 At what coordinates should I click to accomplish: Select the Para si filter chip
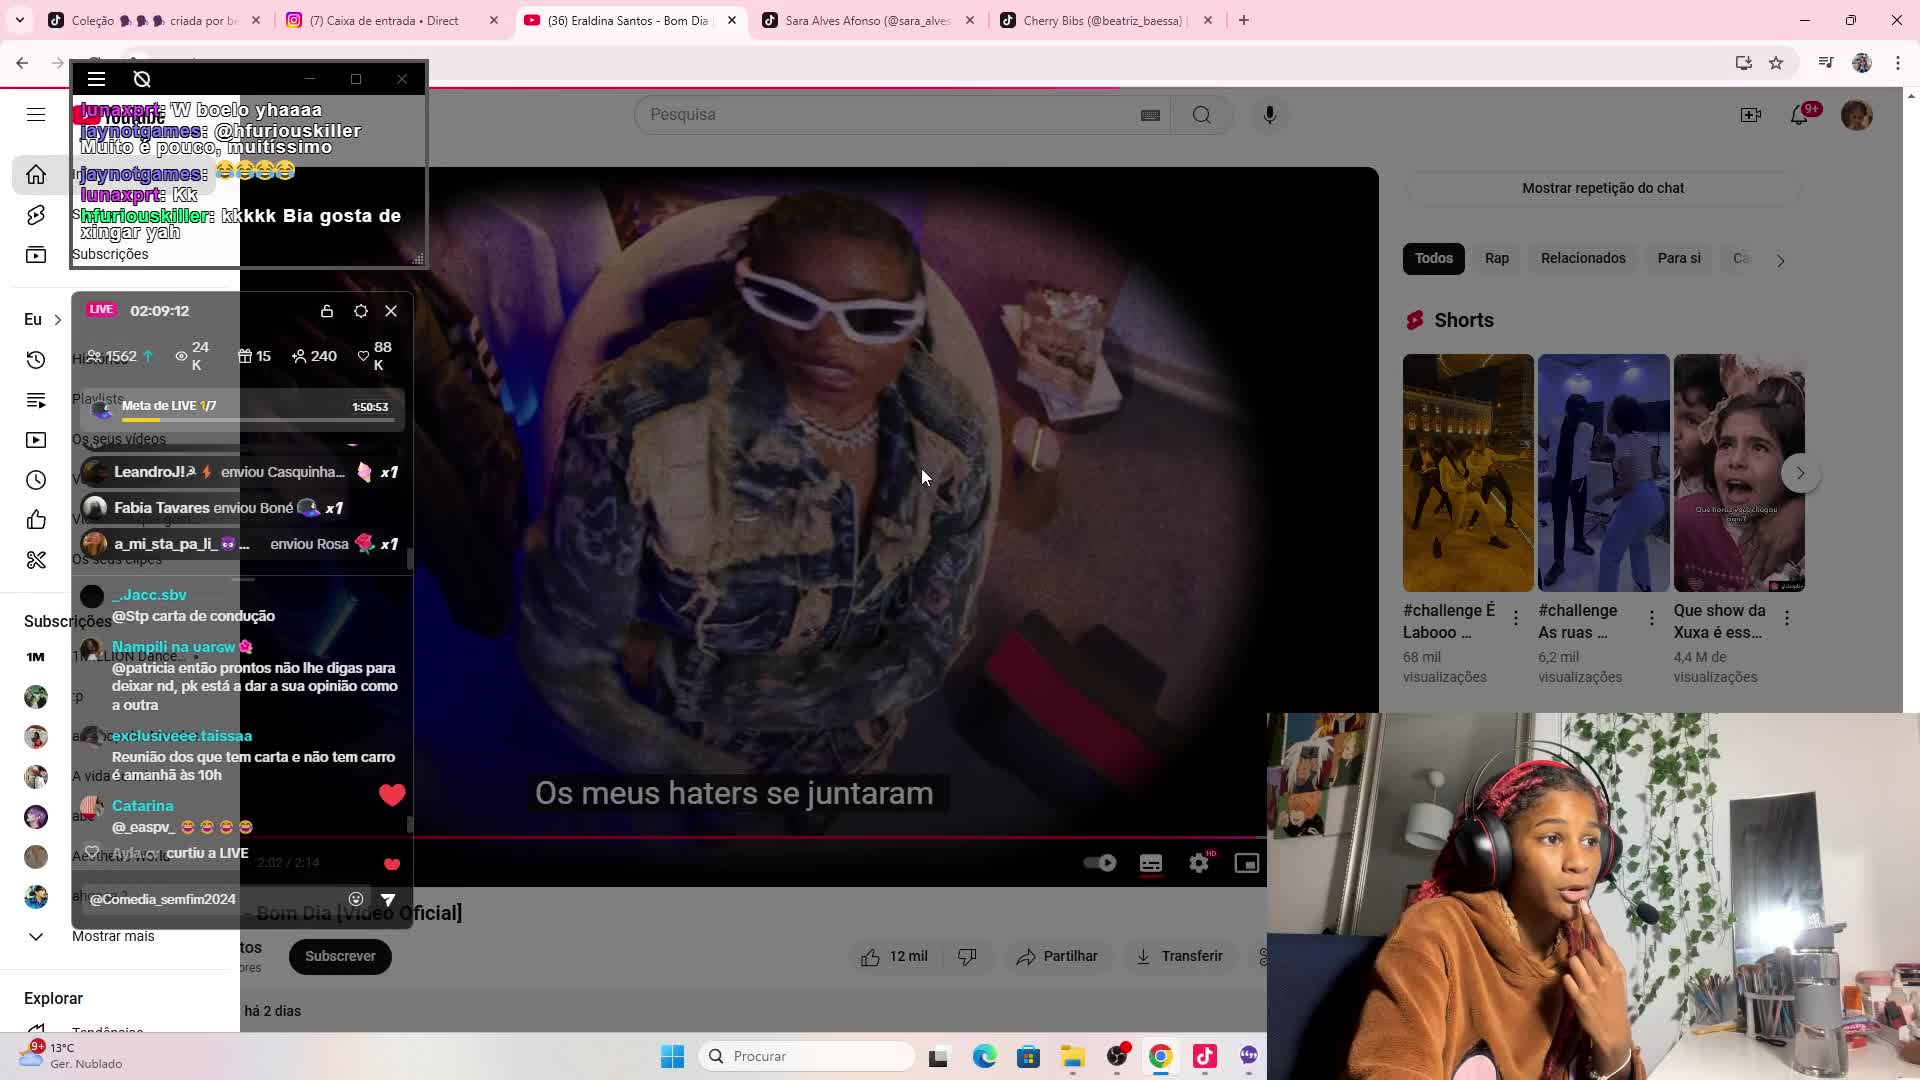1679,259
